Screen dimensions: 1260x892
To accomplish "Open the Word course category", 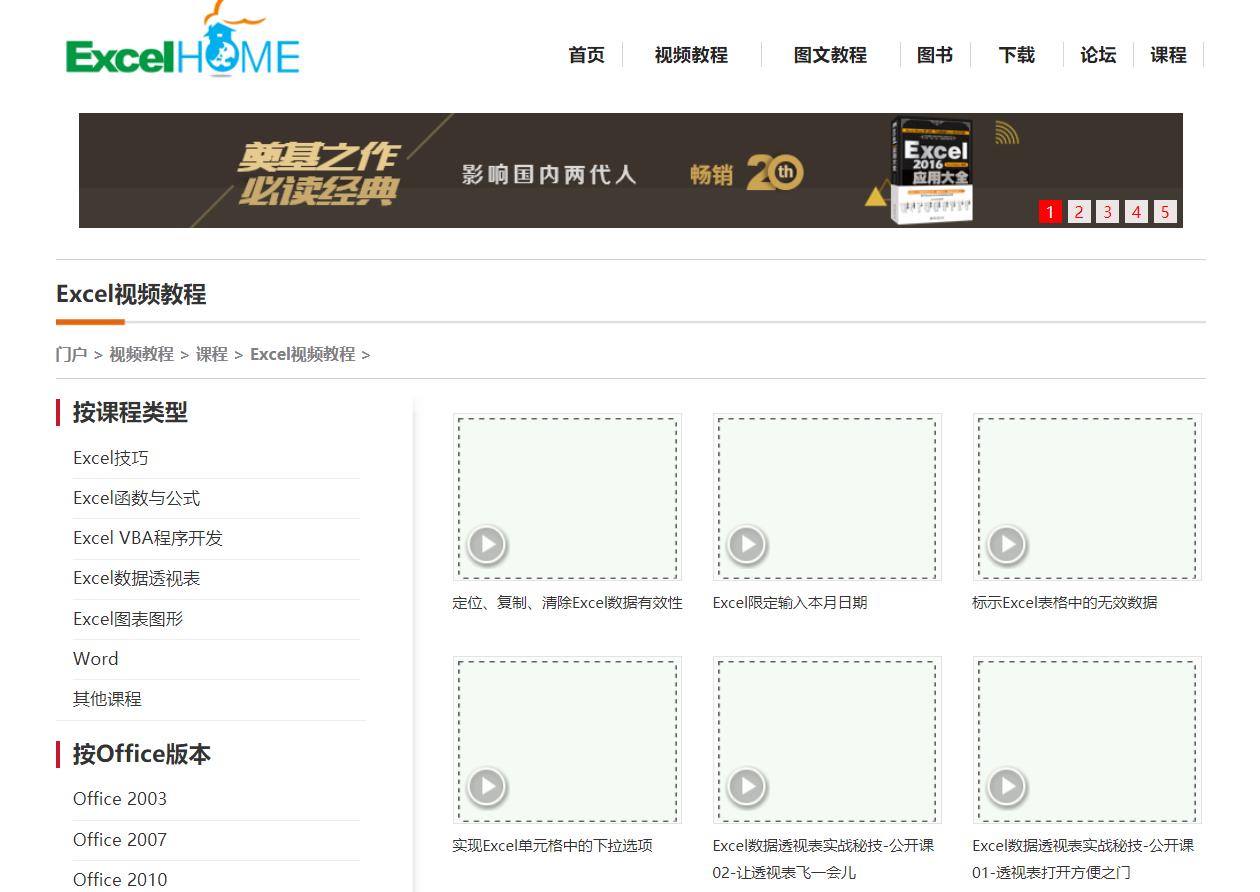I will pos(95,658).
